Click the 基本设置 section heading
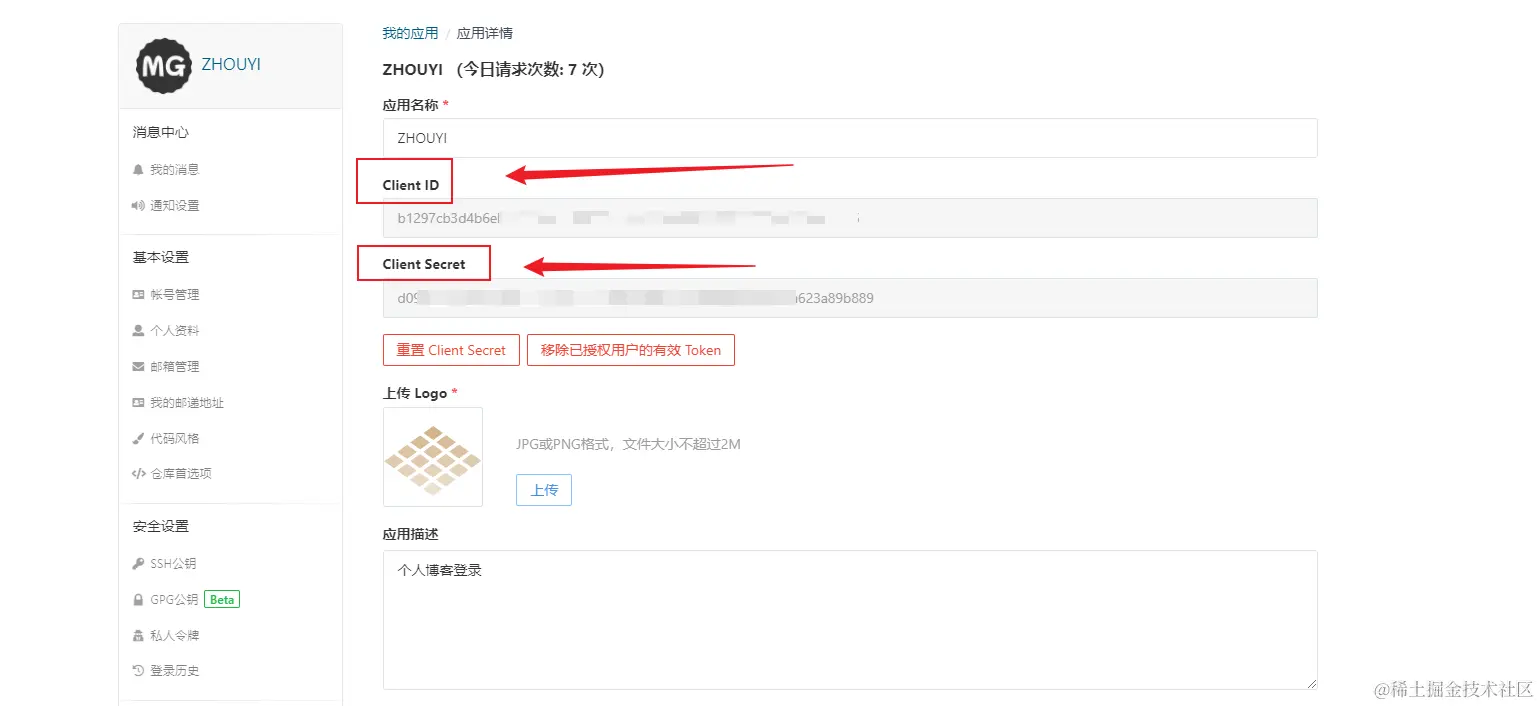Screen dimensions: 1540x706 tap(161, 257)
